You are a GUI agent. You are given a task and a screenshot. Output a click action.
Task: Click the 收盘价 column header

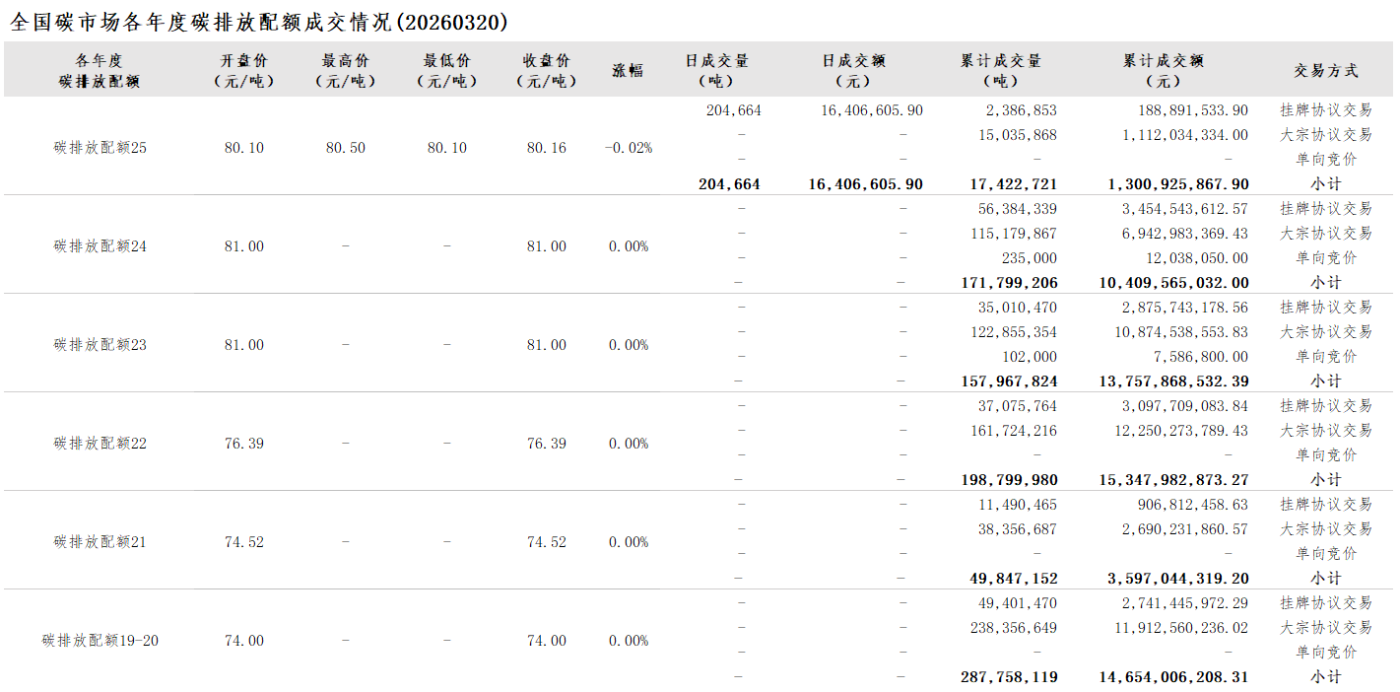tap(546, 71)
